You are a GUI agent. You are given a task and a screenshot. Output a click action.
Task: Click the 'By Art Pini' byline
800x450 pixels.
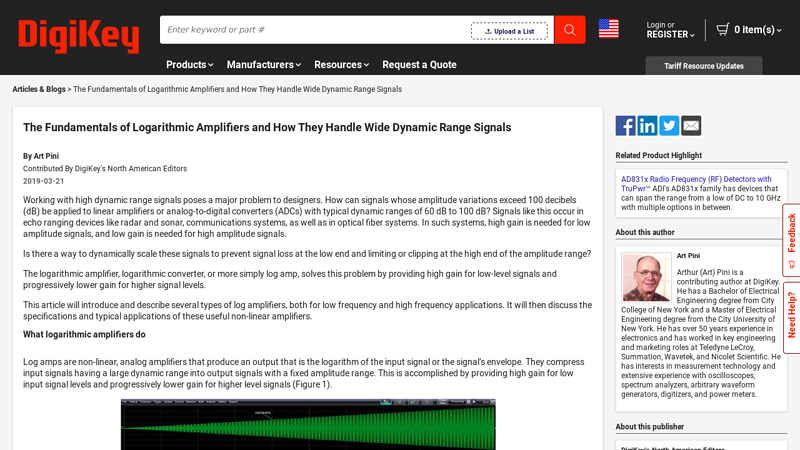pos(41,156)
